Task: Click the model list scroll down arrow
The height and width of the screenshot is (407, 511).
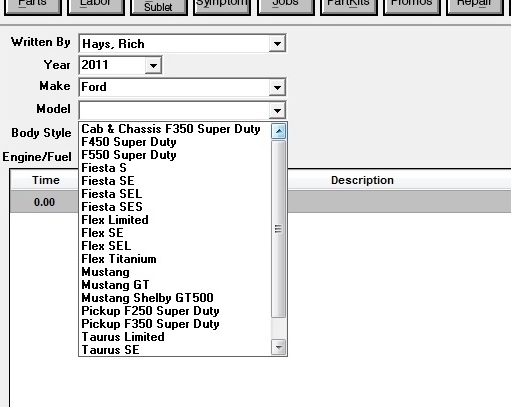Action: point(279,347)
